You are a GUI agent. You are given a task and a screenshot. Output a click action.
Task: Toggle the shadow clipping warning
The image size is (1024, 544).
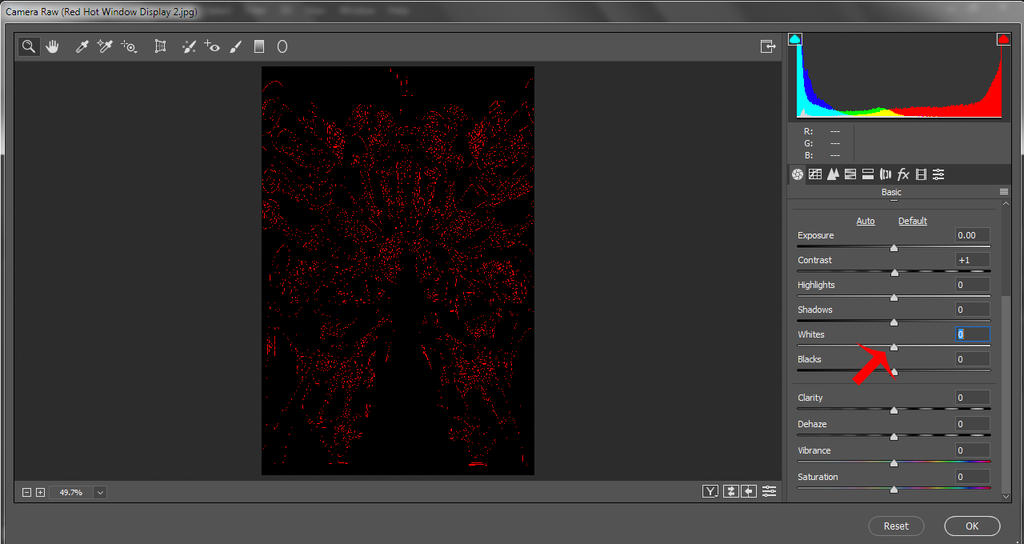coord(796,40)
